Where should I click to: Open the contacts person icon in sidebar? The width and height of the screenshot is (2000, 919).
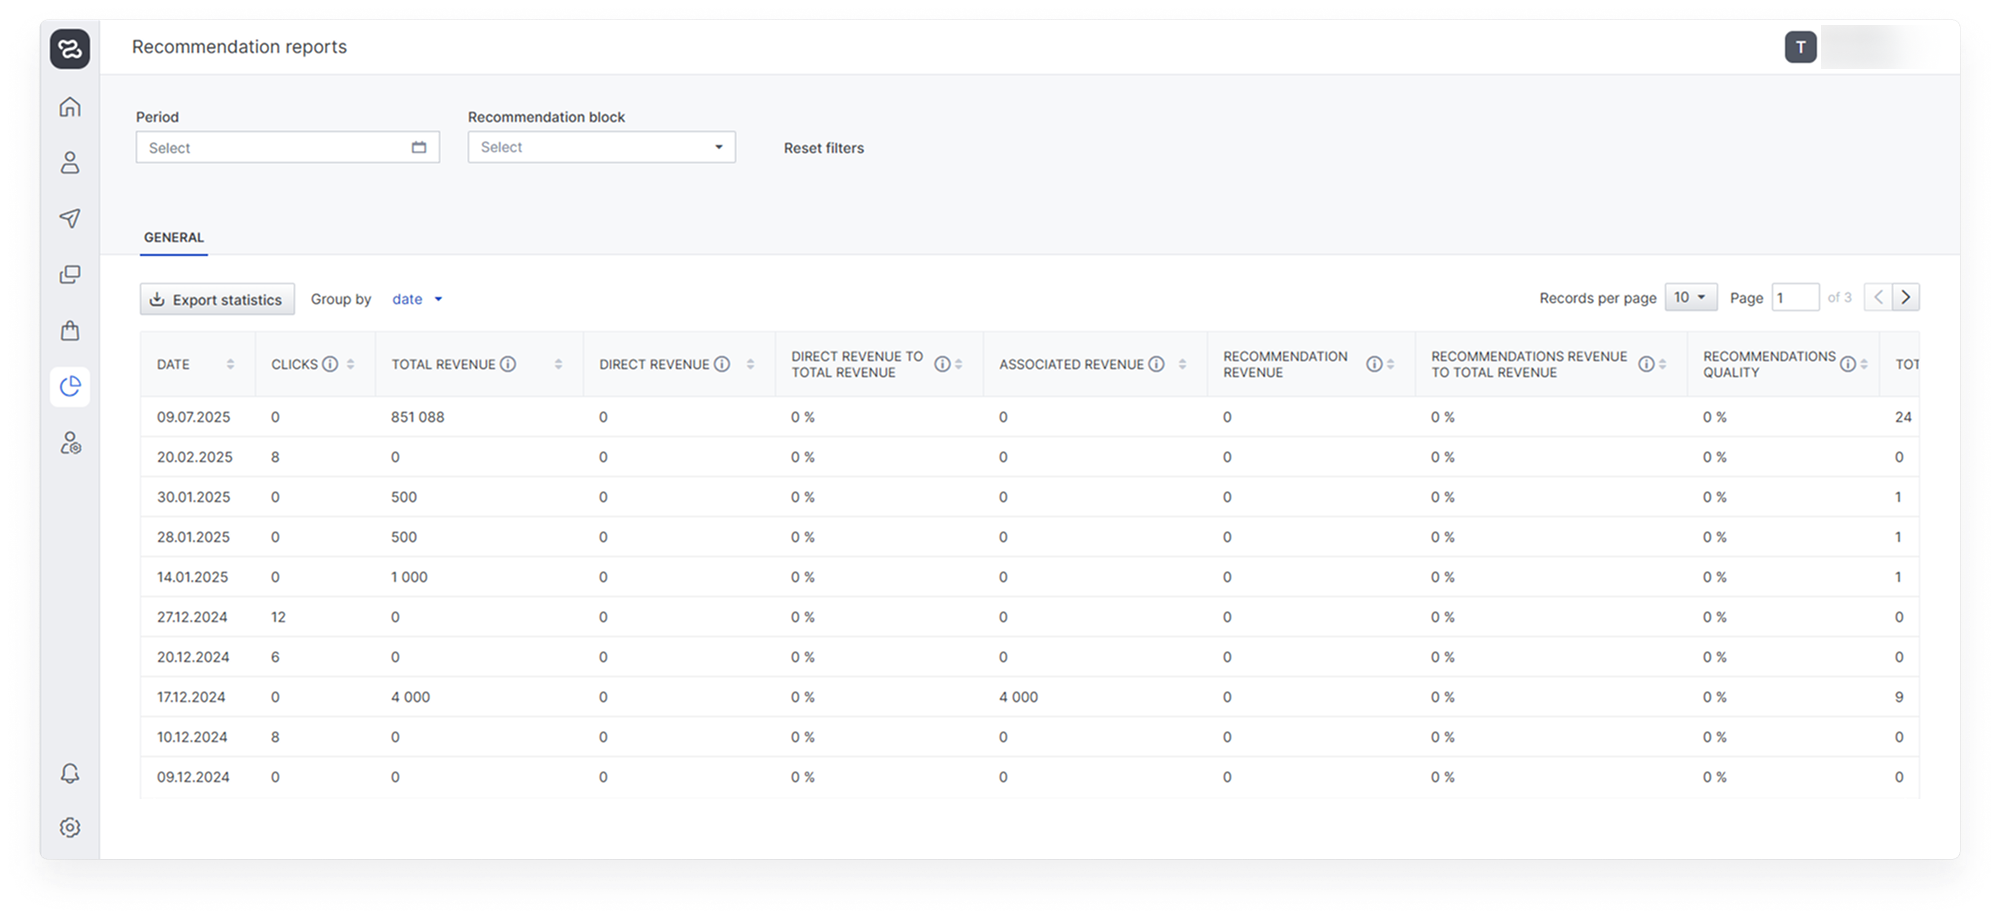[70, 163]
